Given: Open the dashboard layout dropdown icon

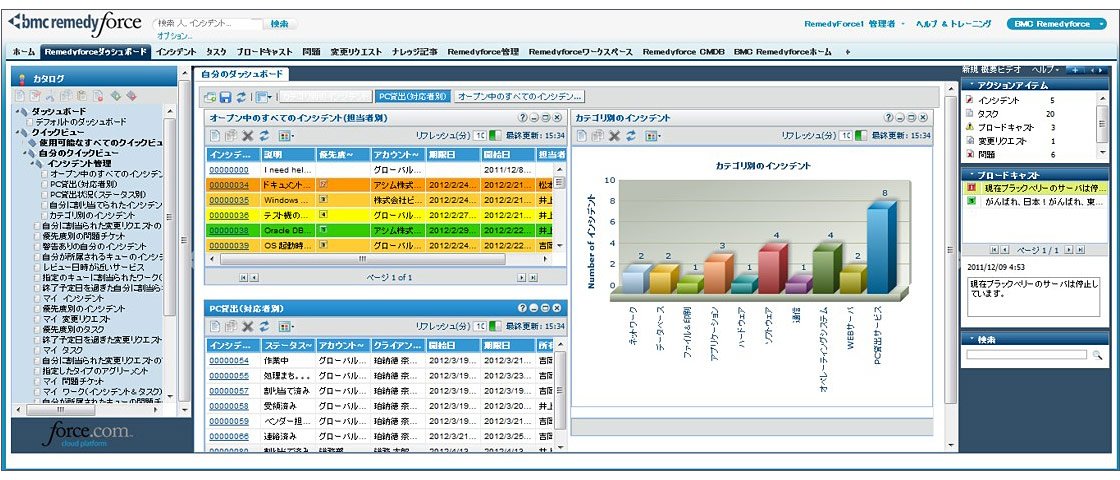Looking at the screenshot, I should tap(263, 96).
